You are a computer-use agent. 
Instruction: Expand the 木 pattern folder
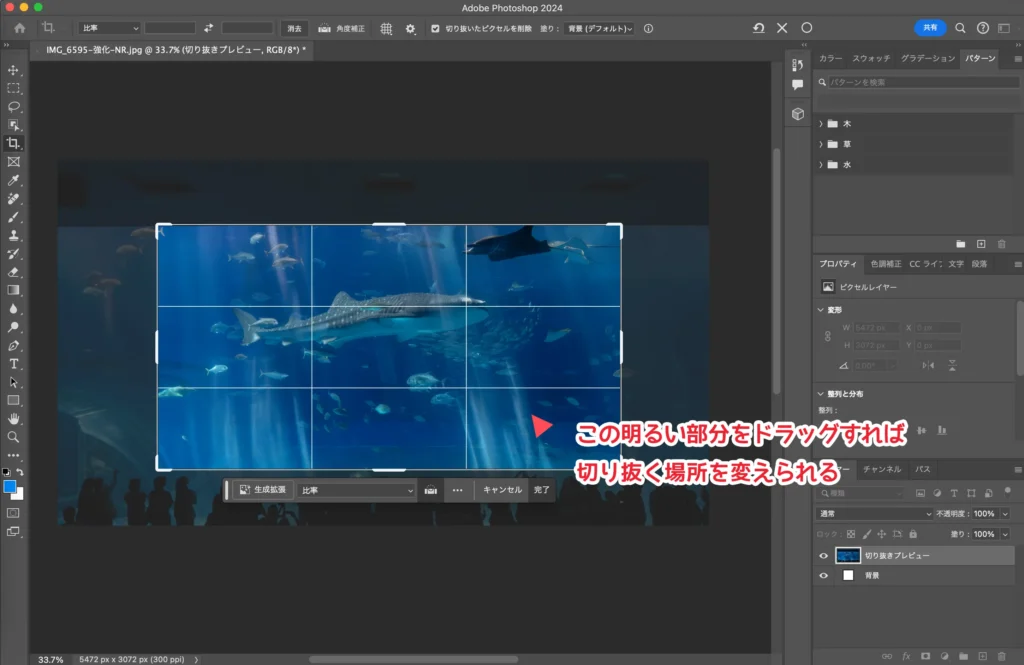(821, 124)
